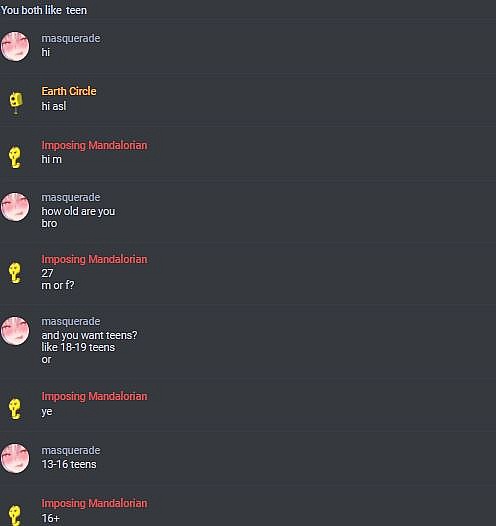The height and width of the screenshot is (526, 496).
Task: Click the Imposing Mandalorian username above "ye"
Action: [x=94, y=397]
